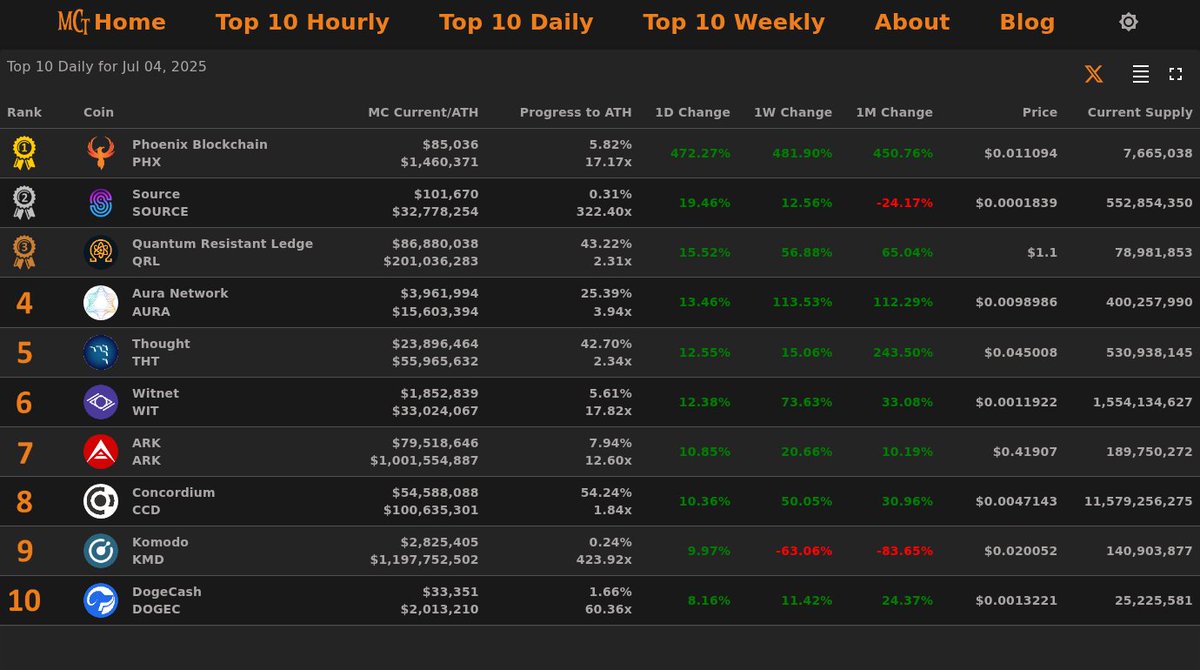Click the silver second-place medal icon

click(x=24, y=203)
